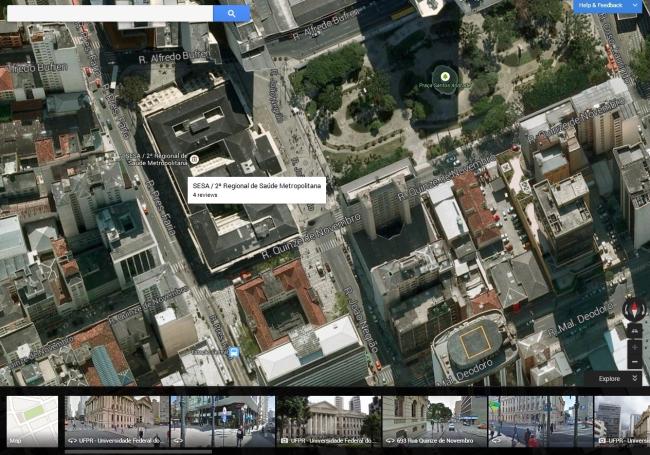Click 'R. Alfredo Bufren' label at top center

[x=325, y=25]
